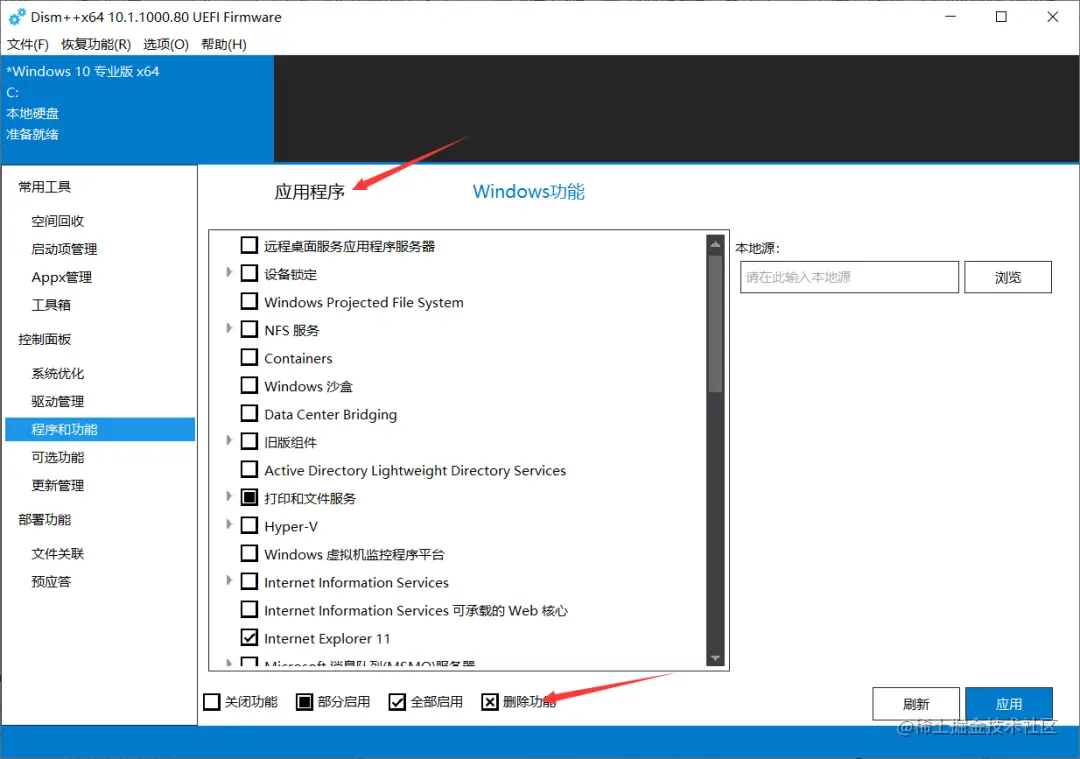Open 预应答 in the sidebar
Image resolution: width=1080 pixels, height=759 pixels.
(x=51, y=582)
